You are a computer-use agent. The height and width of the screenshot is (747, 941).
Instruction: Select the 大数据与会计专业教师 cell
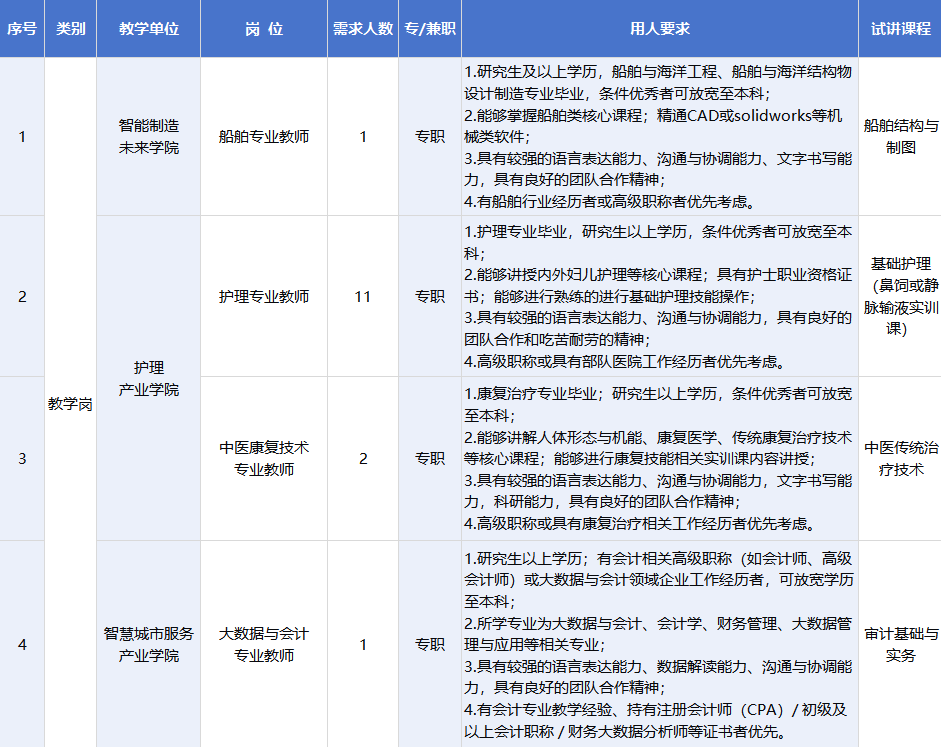point(264,644)
